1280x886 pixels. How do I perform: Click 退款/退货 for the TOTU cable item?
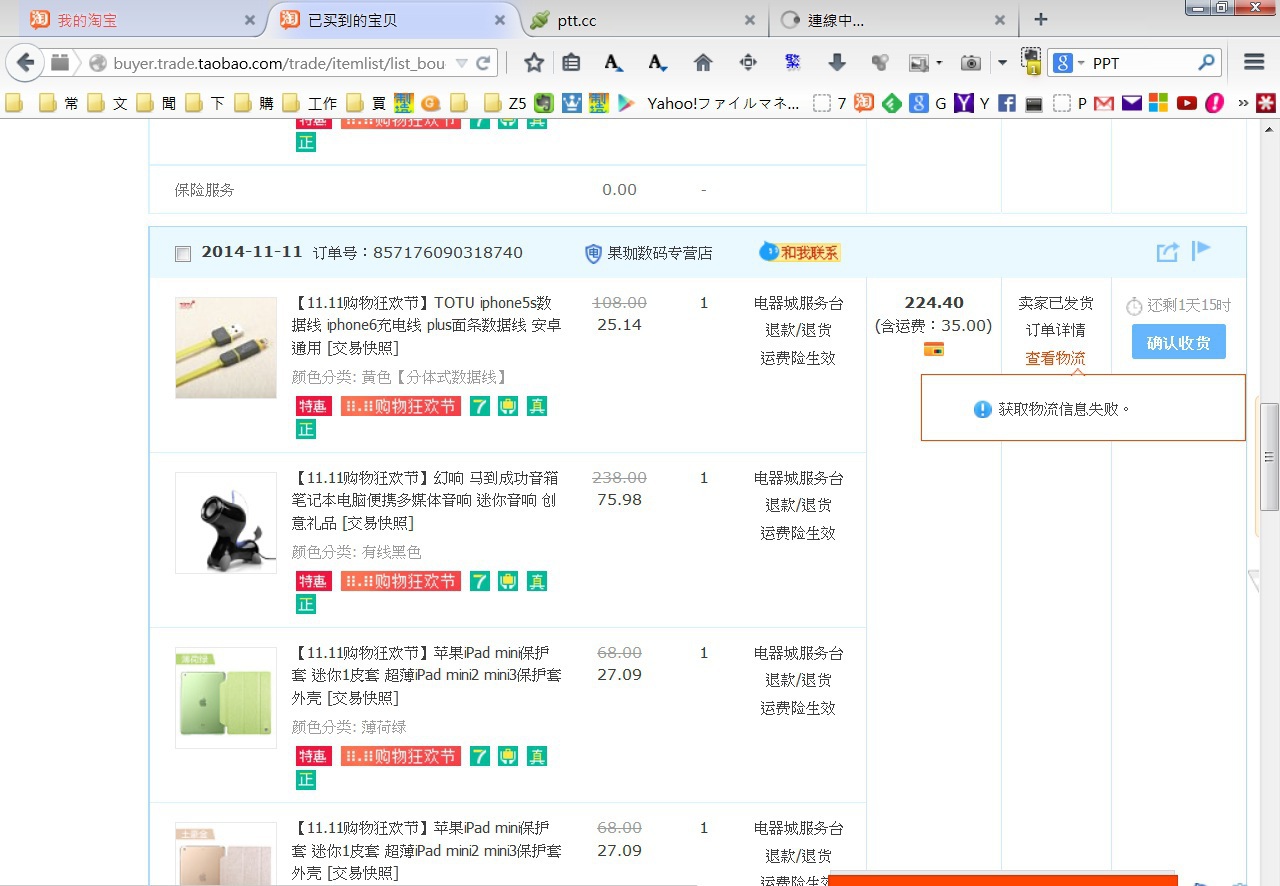coord(799,330)
